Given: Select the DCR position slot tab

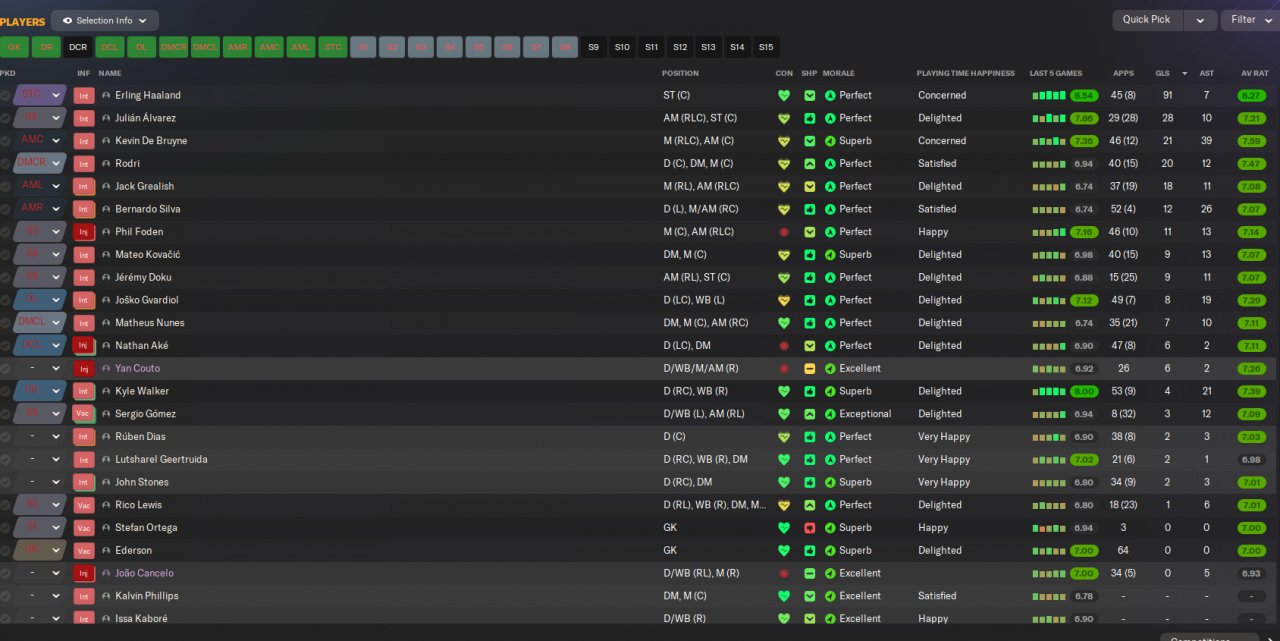Looking at the screenshot, I should (78, 47).
